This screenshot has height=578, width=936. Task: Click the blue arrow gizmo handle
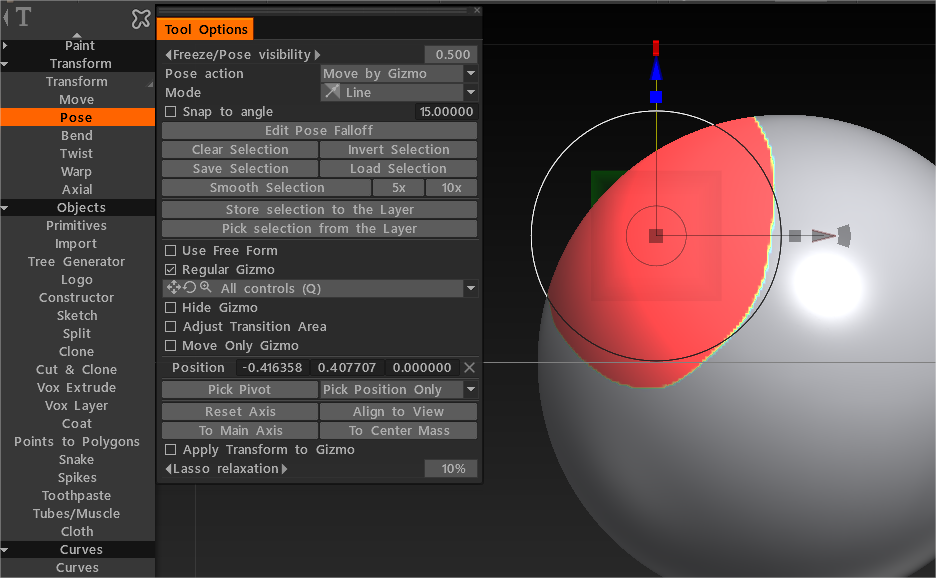[656, 69]
